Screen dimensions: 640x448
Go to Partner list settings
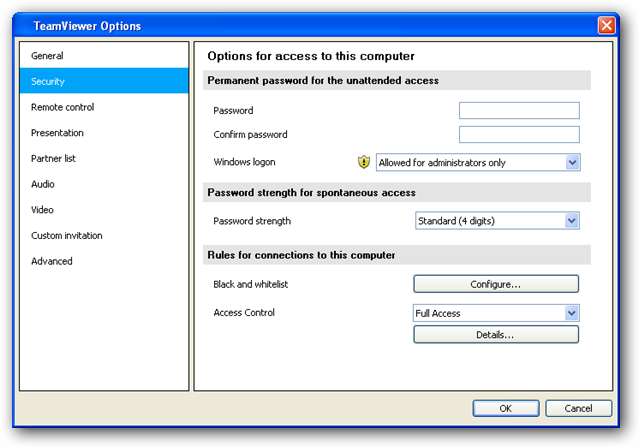point(53,159)
